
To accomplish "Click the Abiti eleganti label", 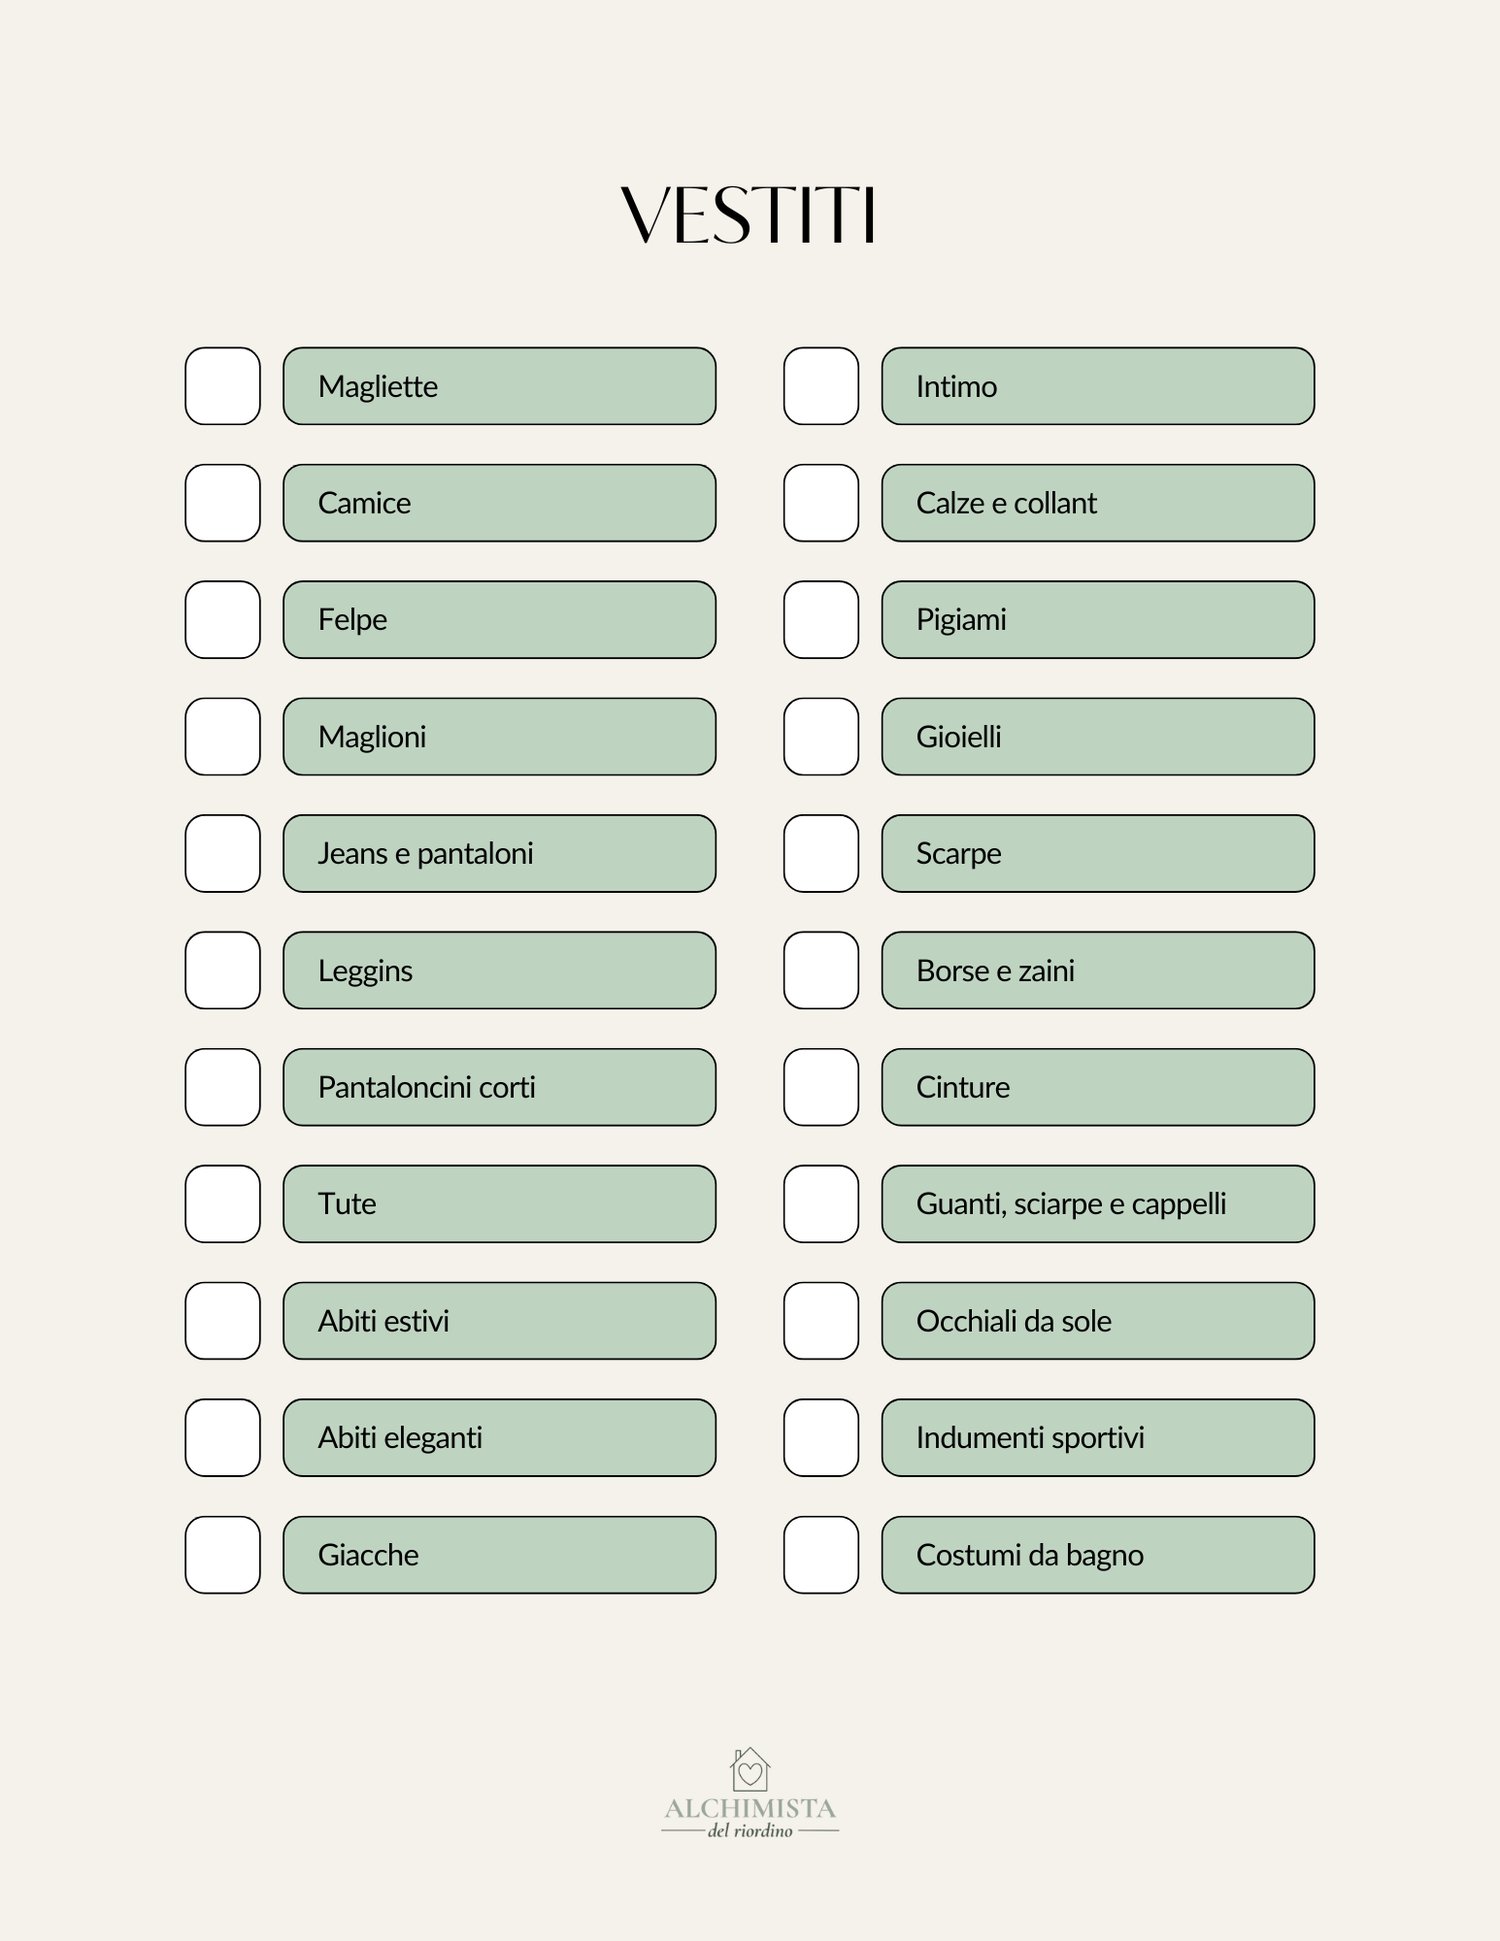I will click(x=499, y=1438).
